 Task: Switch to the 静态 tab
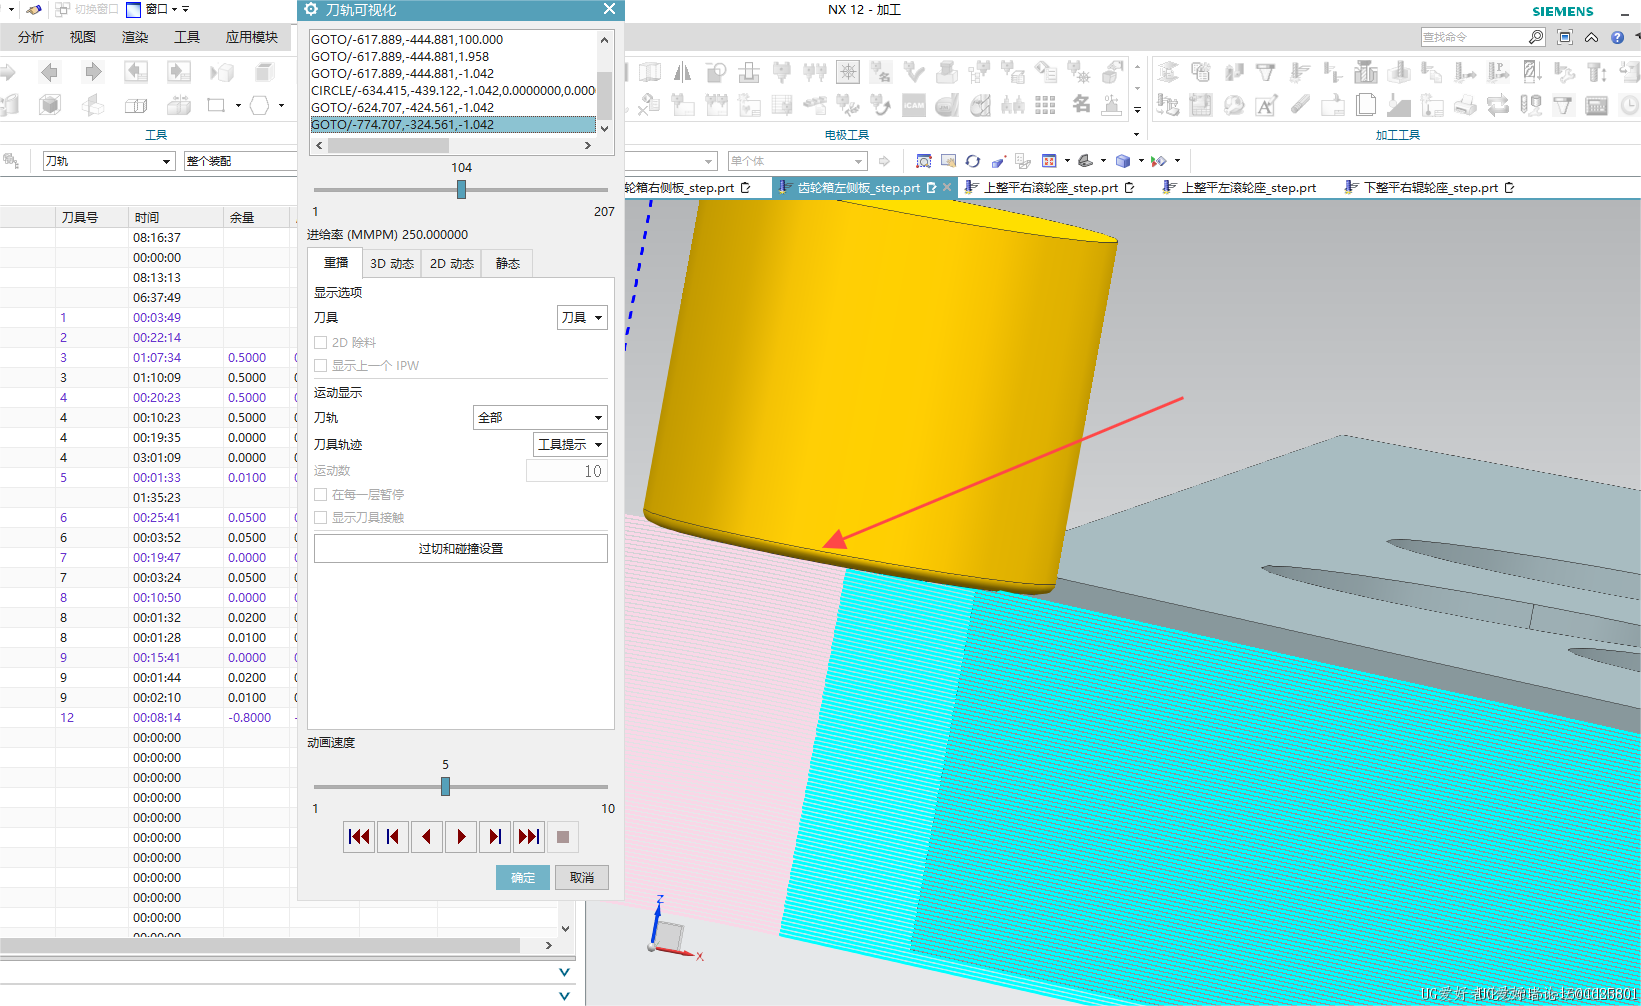(x=508, y=263)
